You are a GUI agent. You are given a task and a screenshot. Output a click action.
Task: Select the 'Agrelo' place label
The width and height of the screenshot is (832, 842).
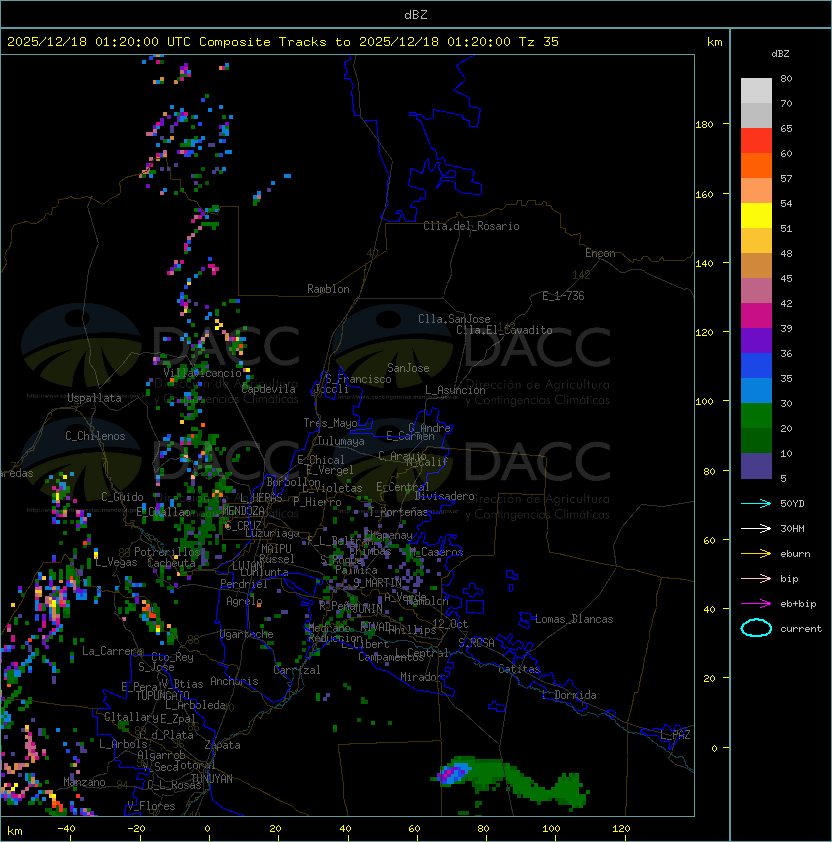244,601
